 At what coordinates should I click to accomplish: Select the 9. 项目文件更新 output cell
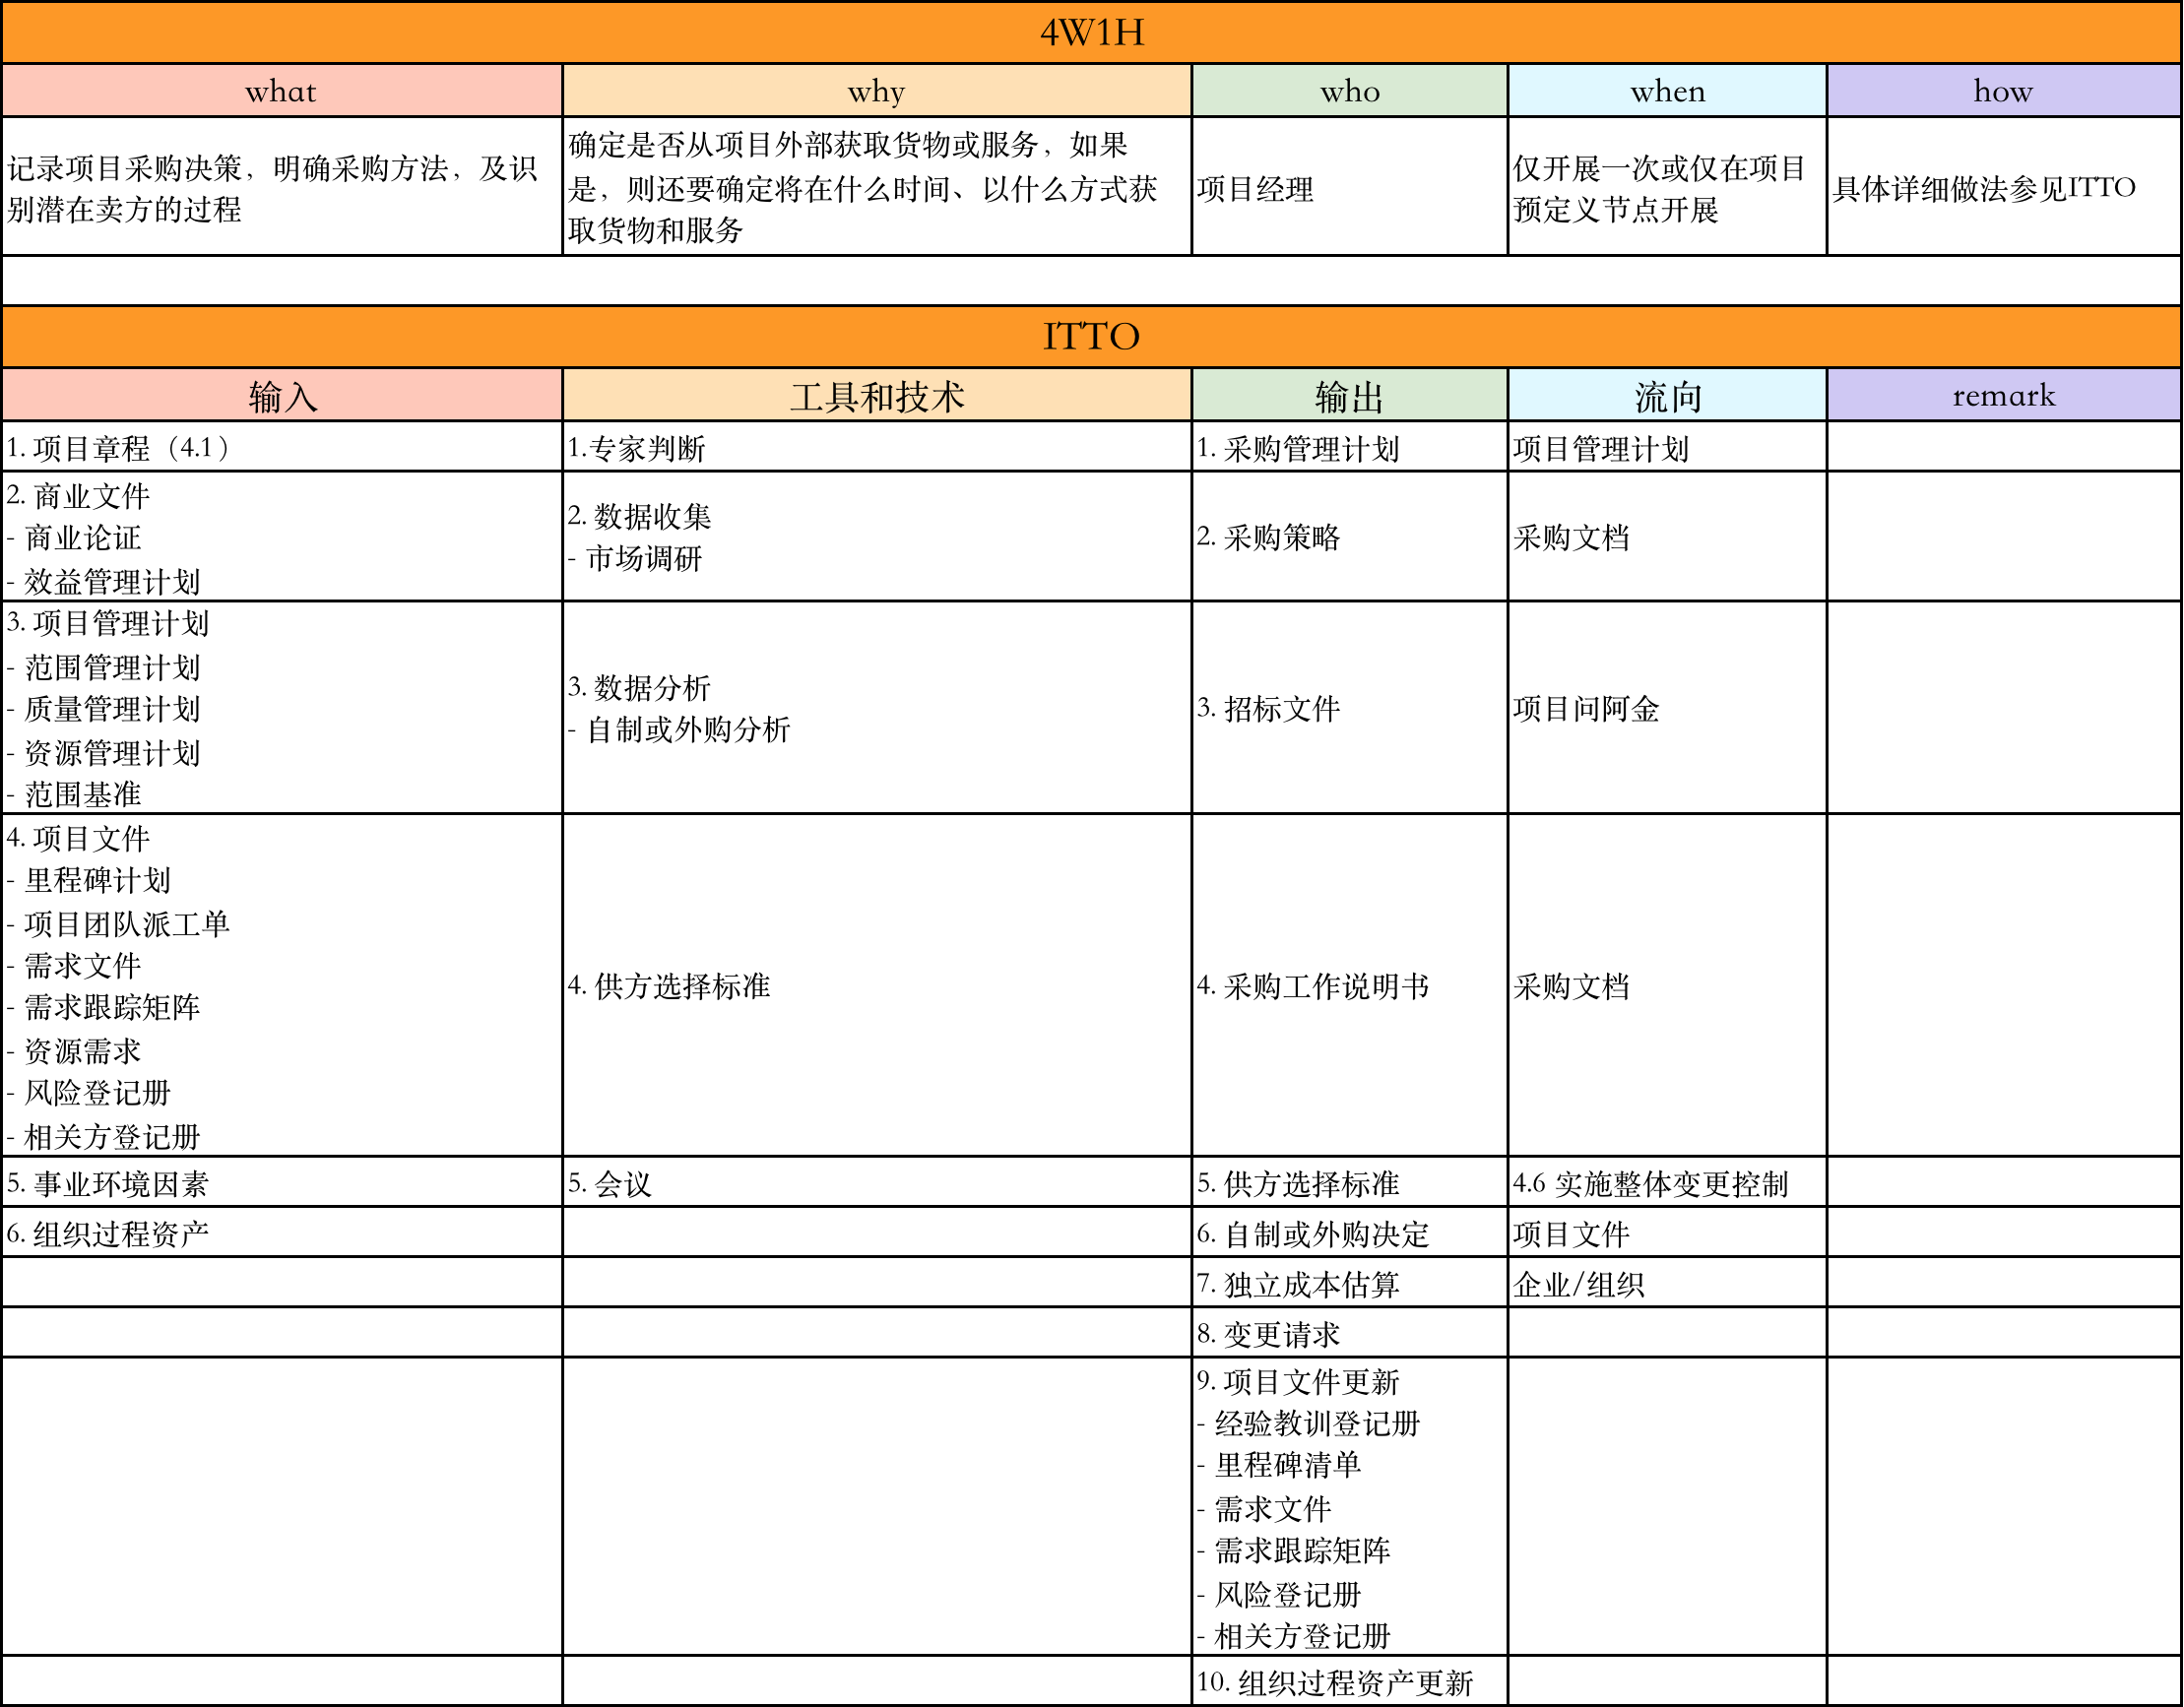1350,1507
